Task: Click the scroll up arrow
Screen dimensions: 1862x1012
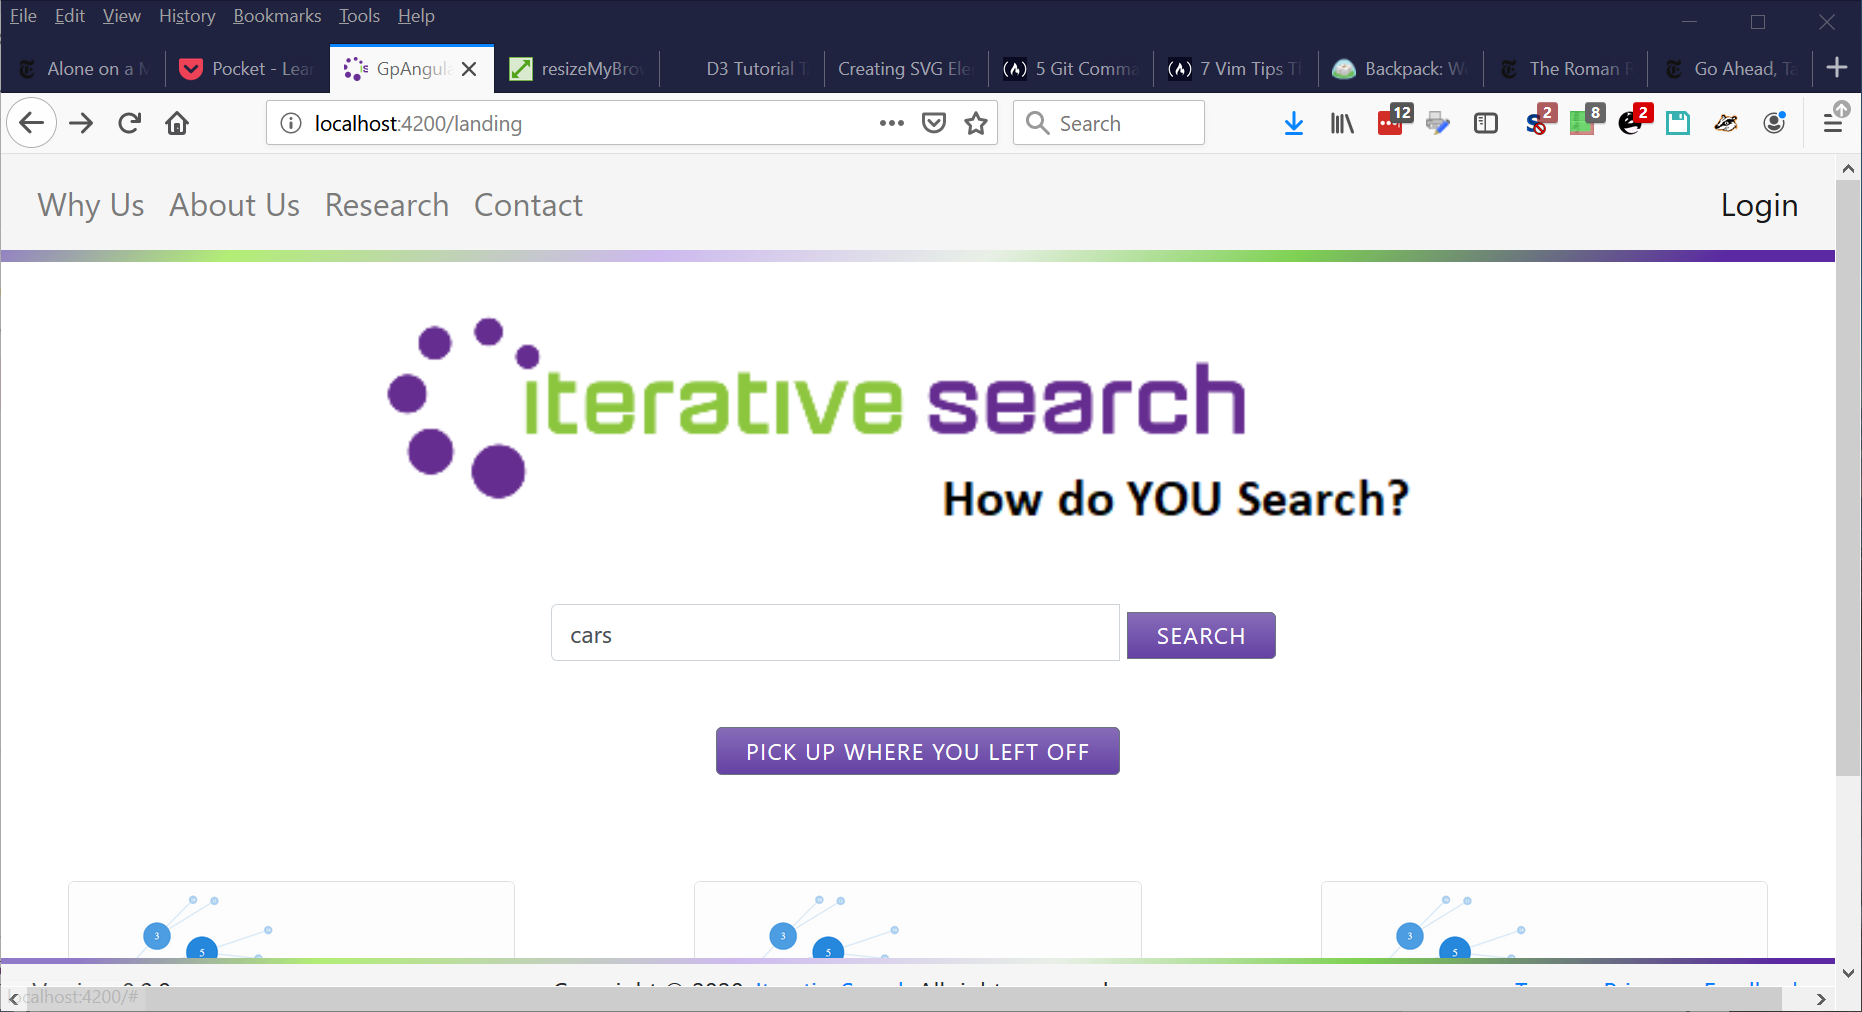Action: [1848, 169]
